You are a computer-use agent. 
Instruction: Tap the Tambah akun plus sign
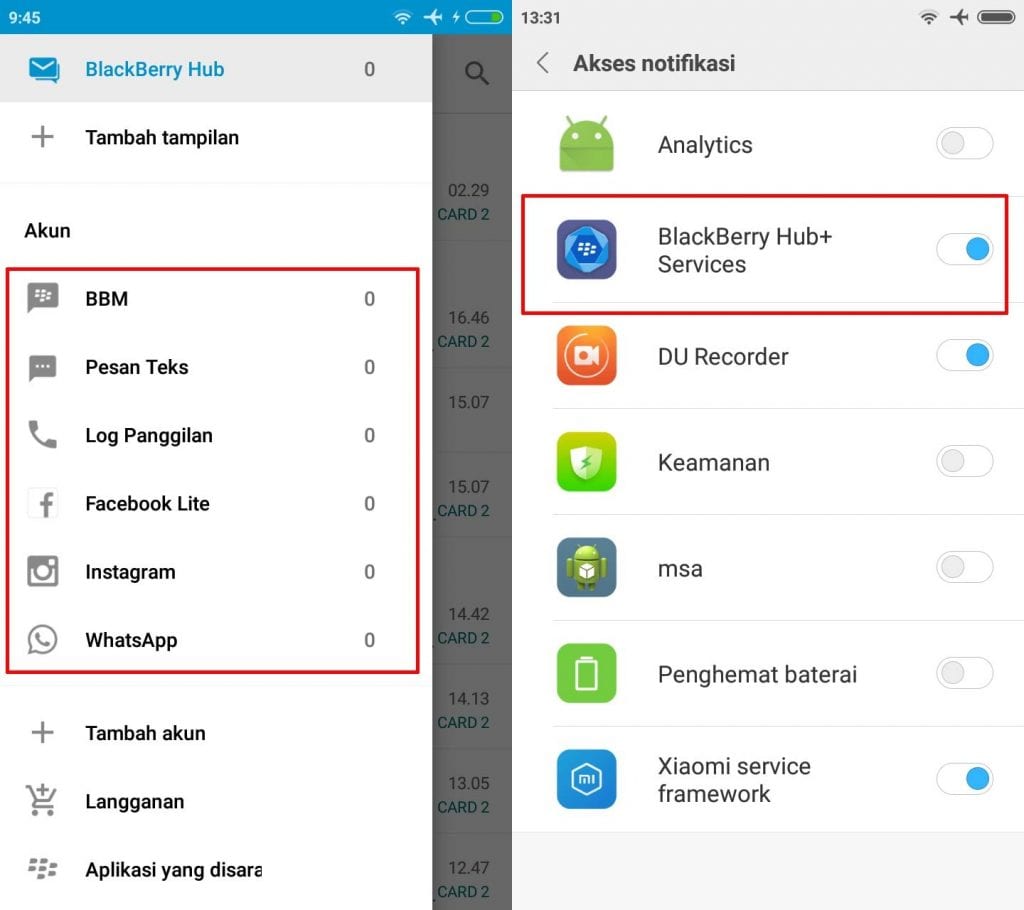coord(42,732)
